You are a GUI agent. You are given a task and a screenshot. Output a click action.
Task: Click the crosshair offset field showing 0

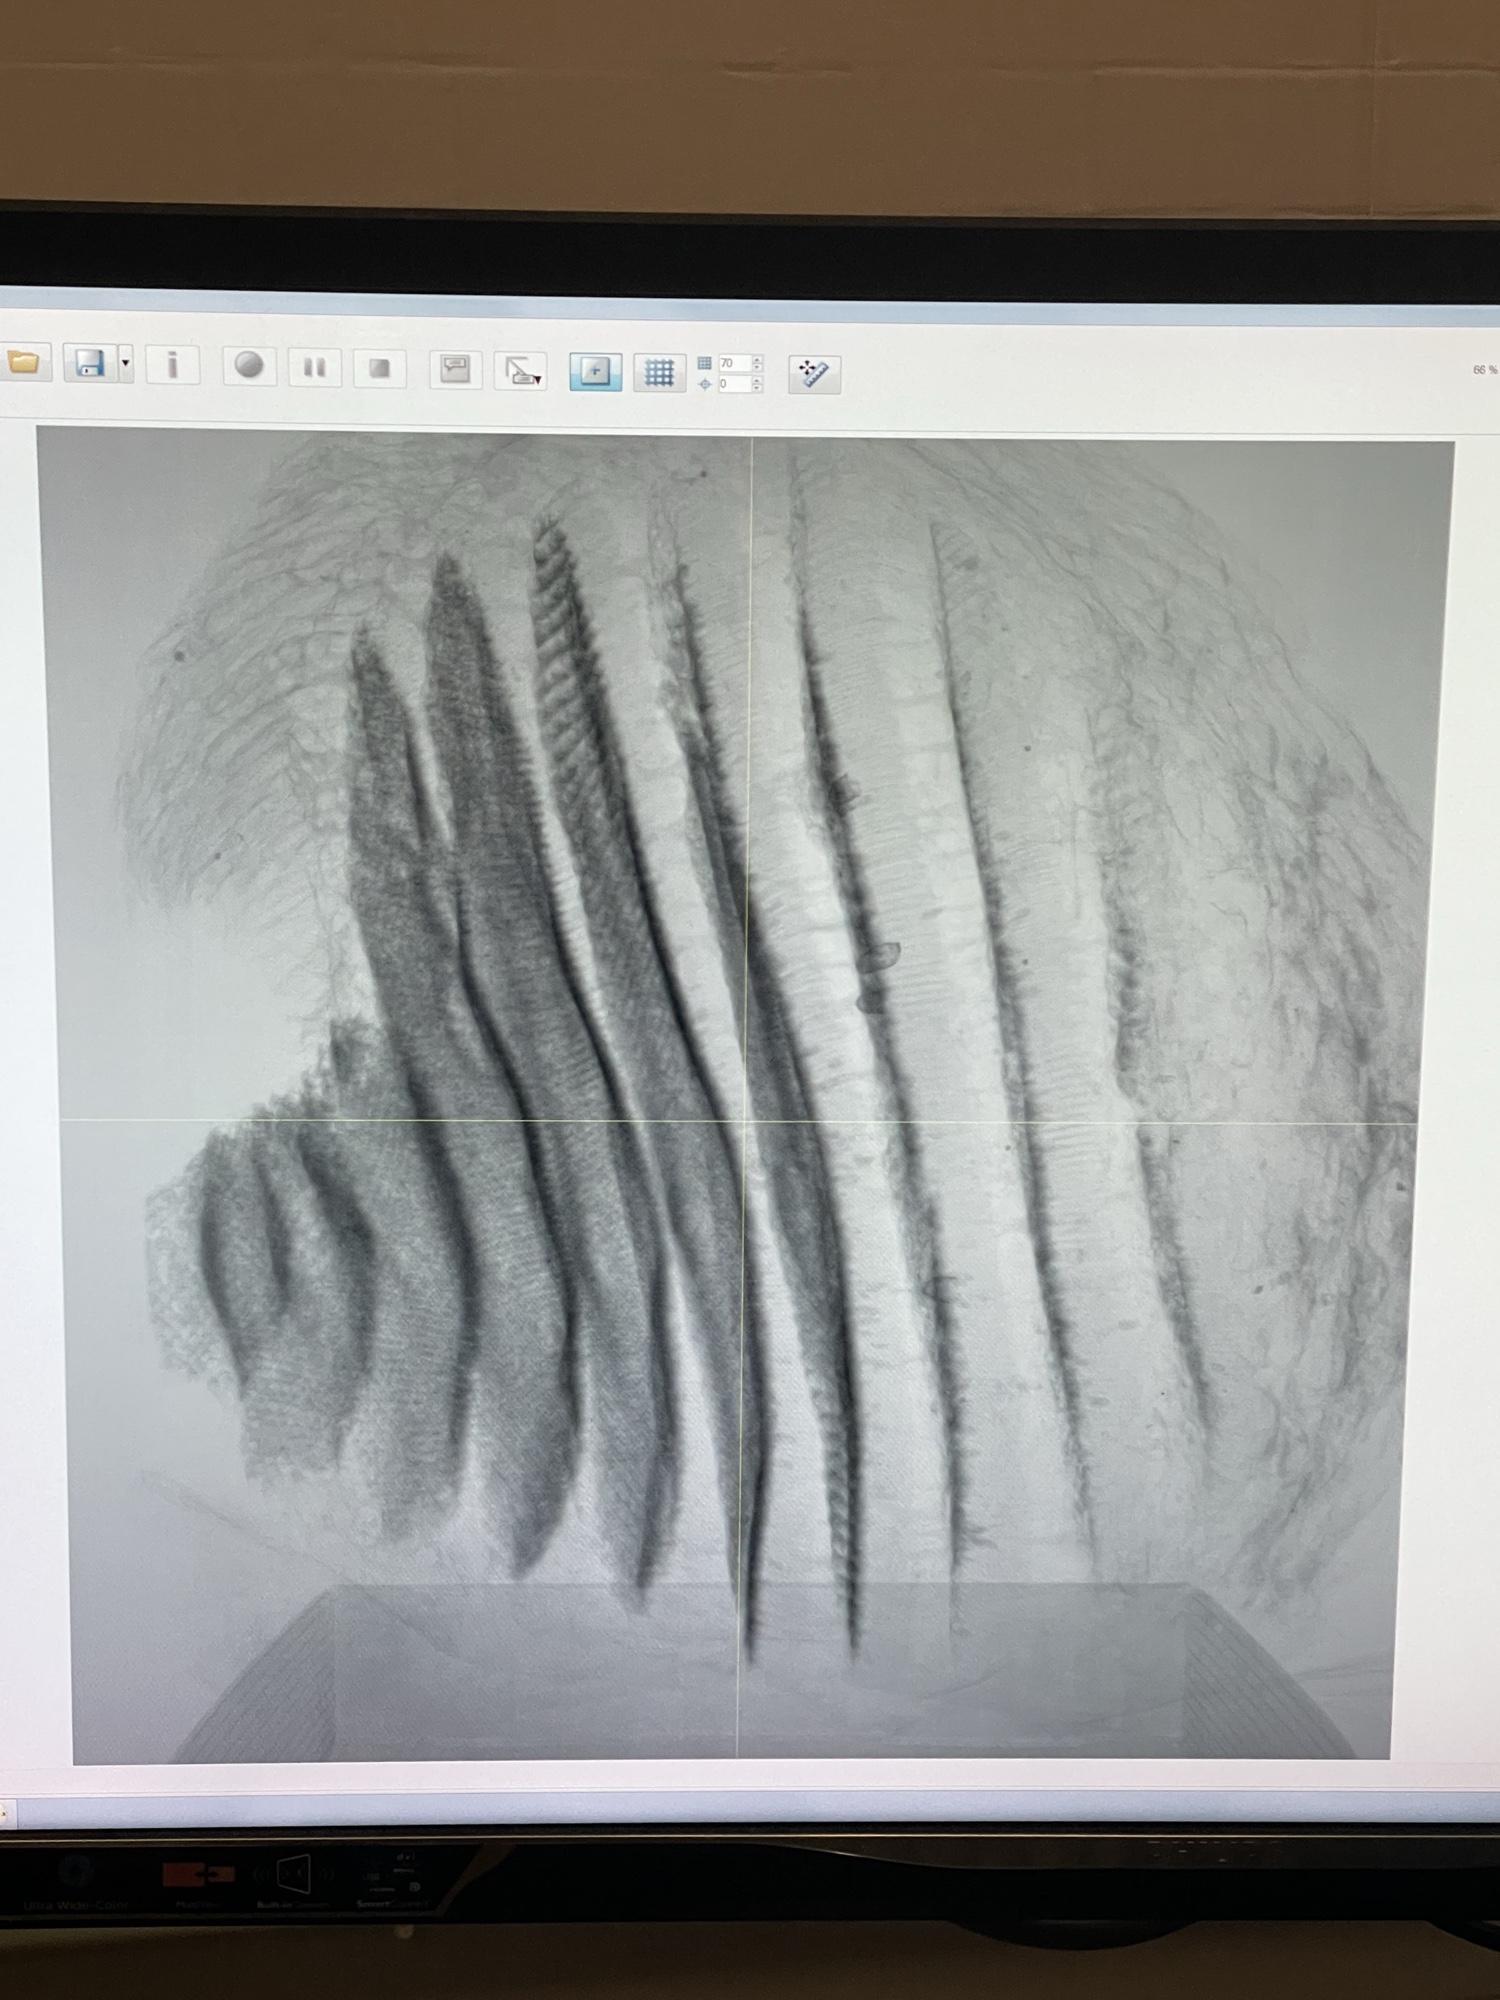[732, 384]
